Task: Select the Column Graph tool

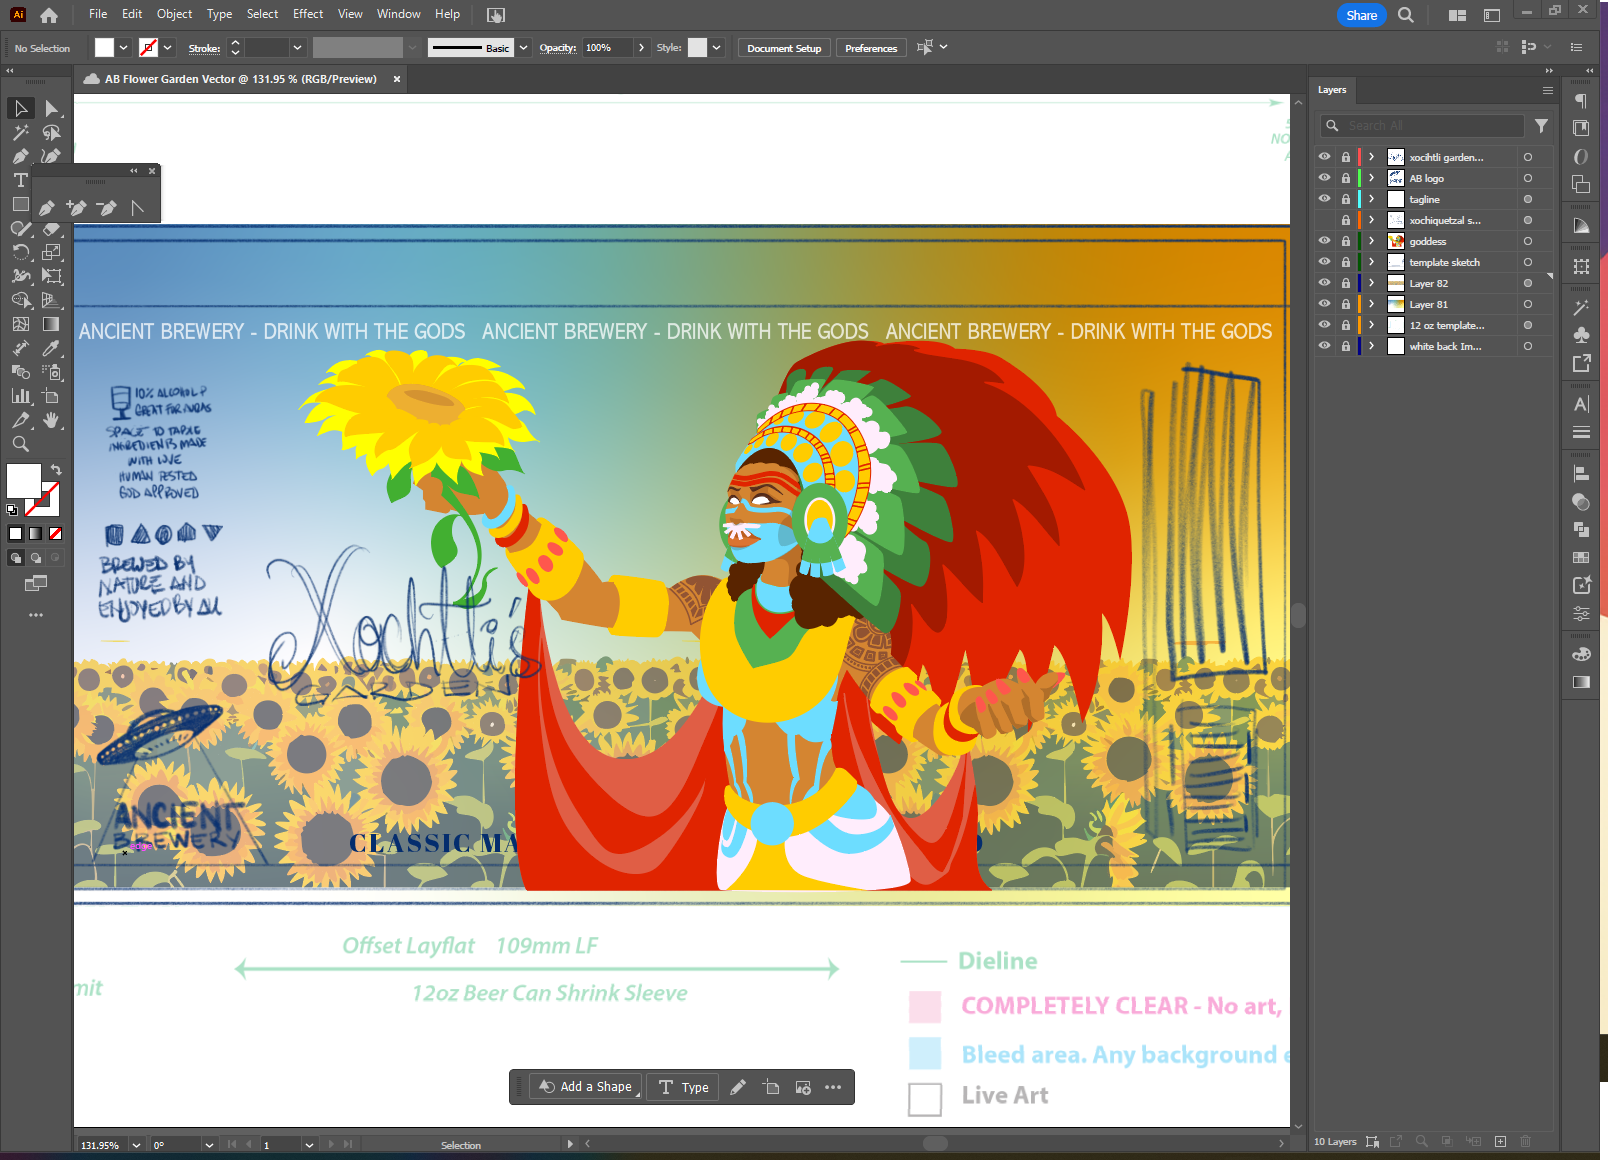Action: point(20,396)
